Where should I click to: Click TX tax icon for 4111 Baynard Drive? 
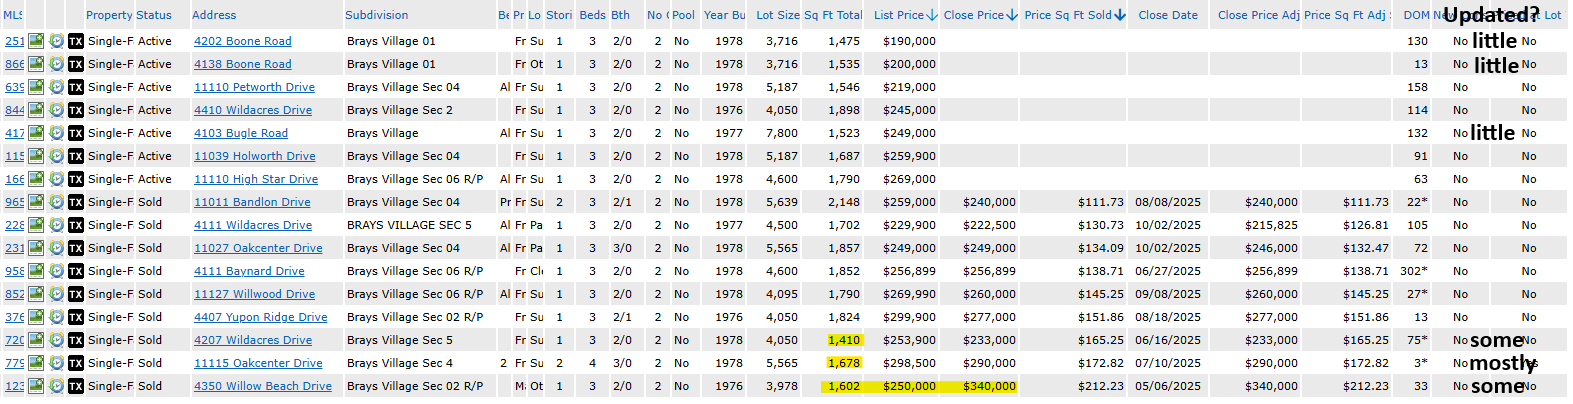[x=76, y=271]
